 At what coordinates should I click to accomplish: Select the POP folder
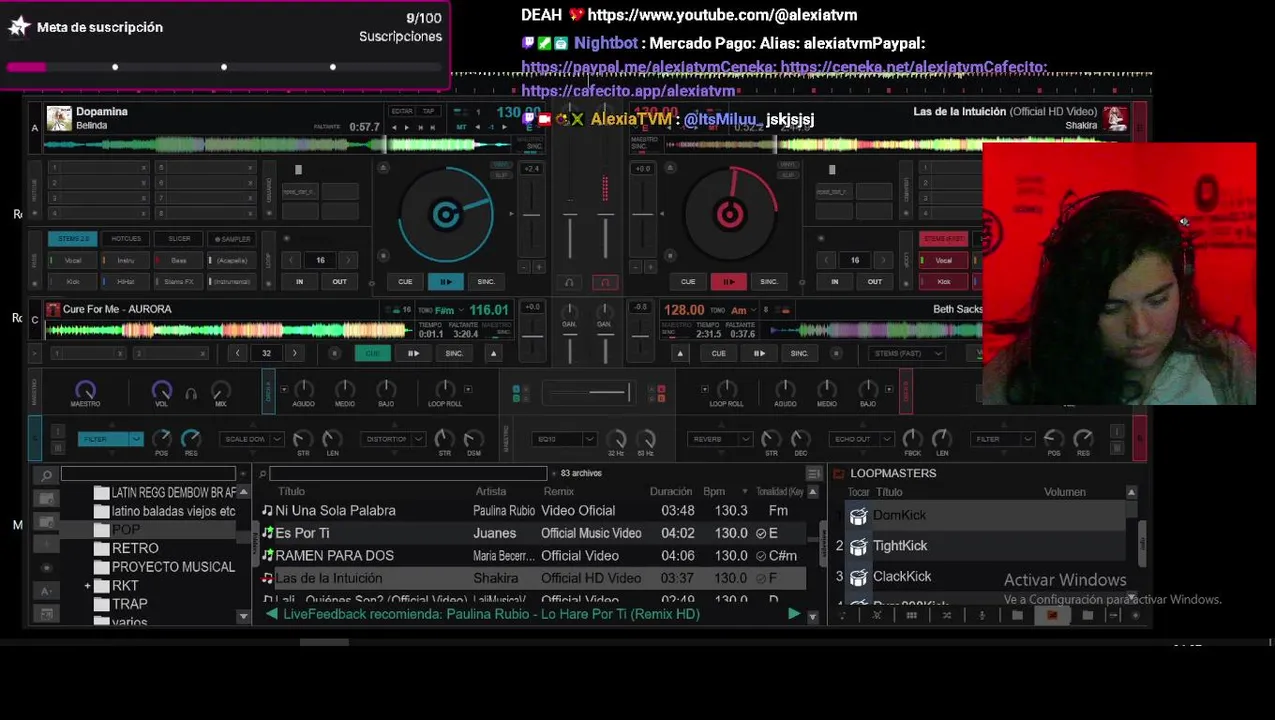pyautogui.click(x=126, y=530)
